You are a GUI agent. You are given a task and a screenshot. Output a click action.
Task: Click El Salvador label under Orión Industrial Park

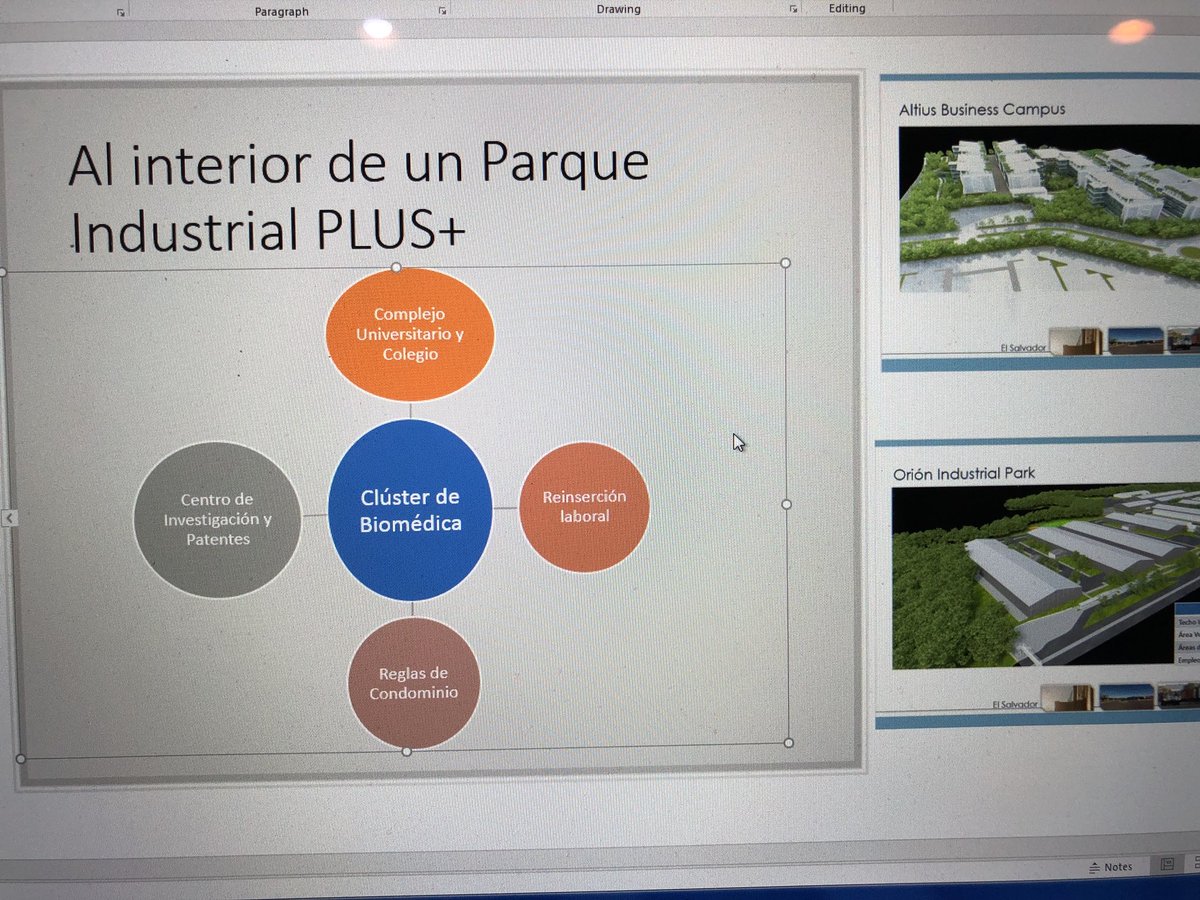pyautogui.click(x=1013, y=704)
